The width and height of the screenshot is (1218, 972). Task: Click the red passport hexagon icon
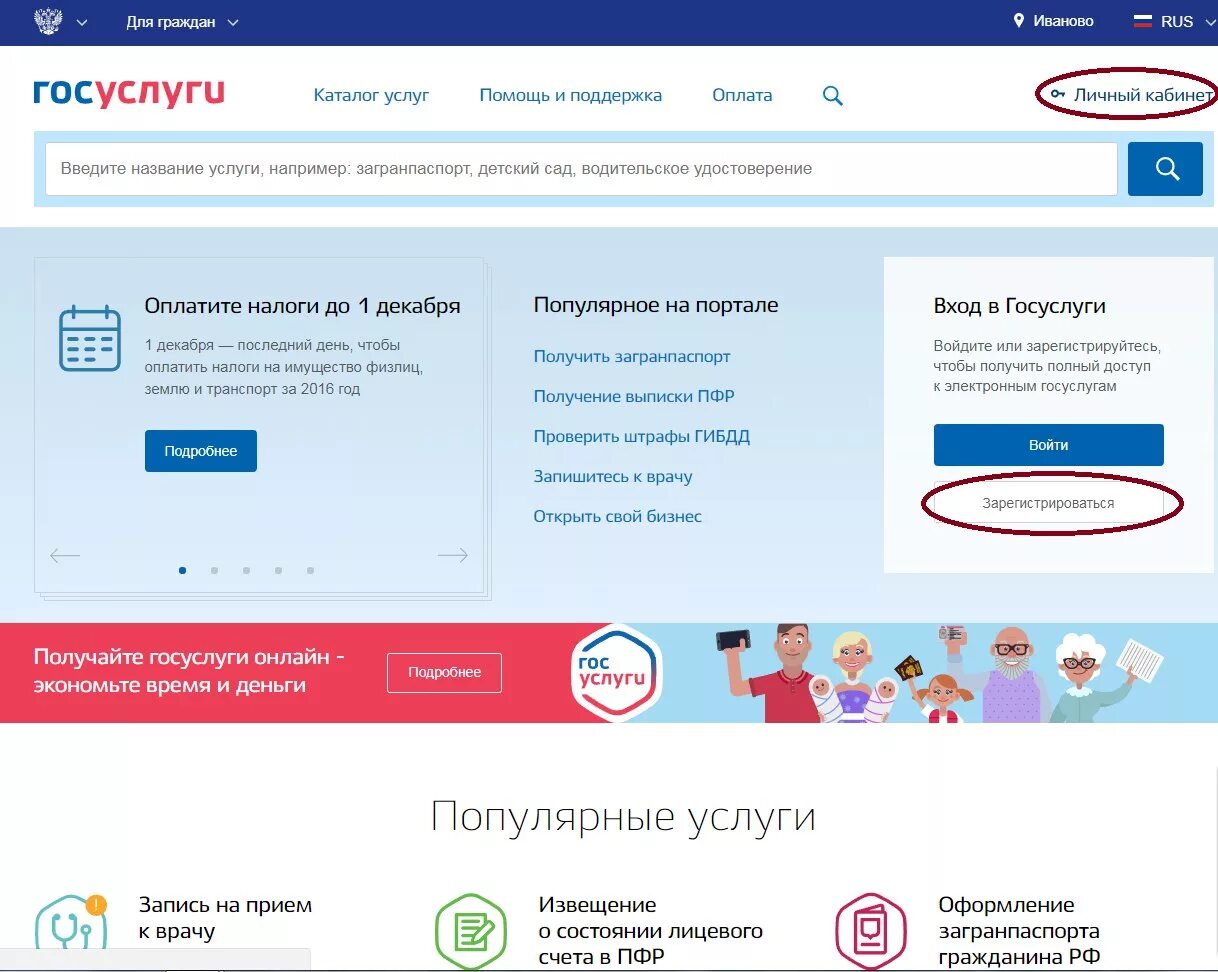click(870, 931)
